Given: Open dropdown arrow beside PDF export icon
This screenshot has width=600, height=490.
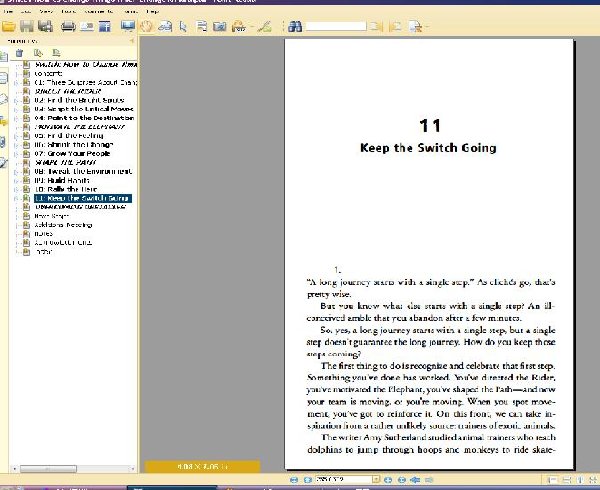Looking at the screenshot, I should click(x=251, y=27).
